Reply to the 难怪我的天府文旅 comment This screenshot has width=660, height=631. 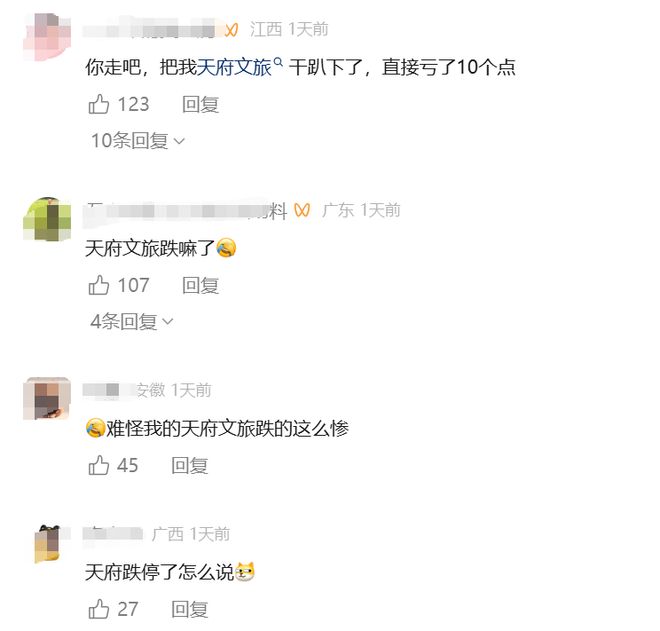point(189,466)
